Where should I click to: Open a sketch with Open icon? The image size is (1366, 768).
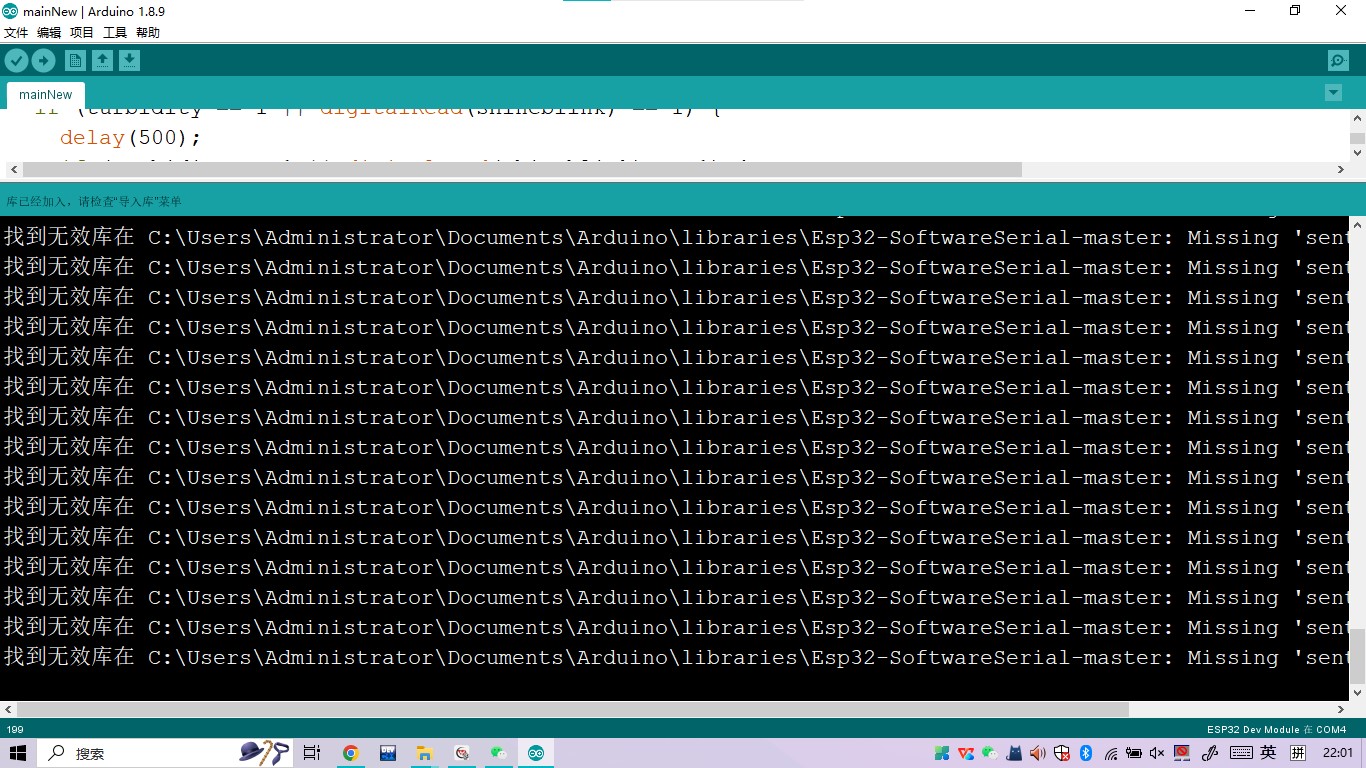(x=102, y=61)
